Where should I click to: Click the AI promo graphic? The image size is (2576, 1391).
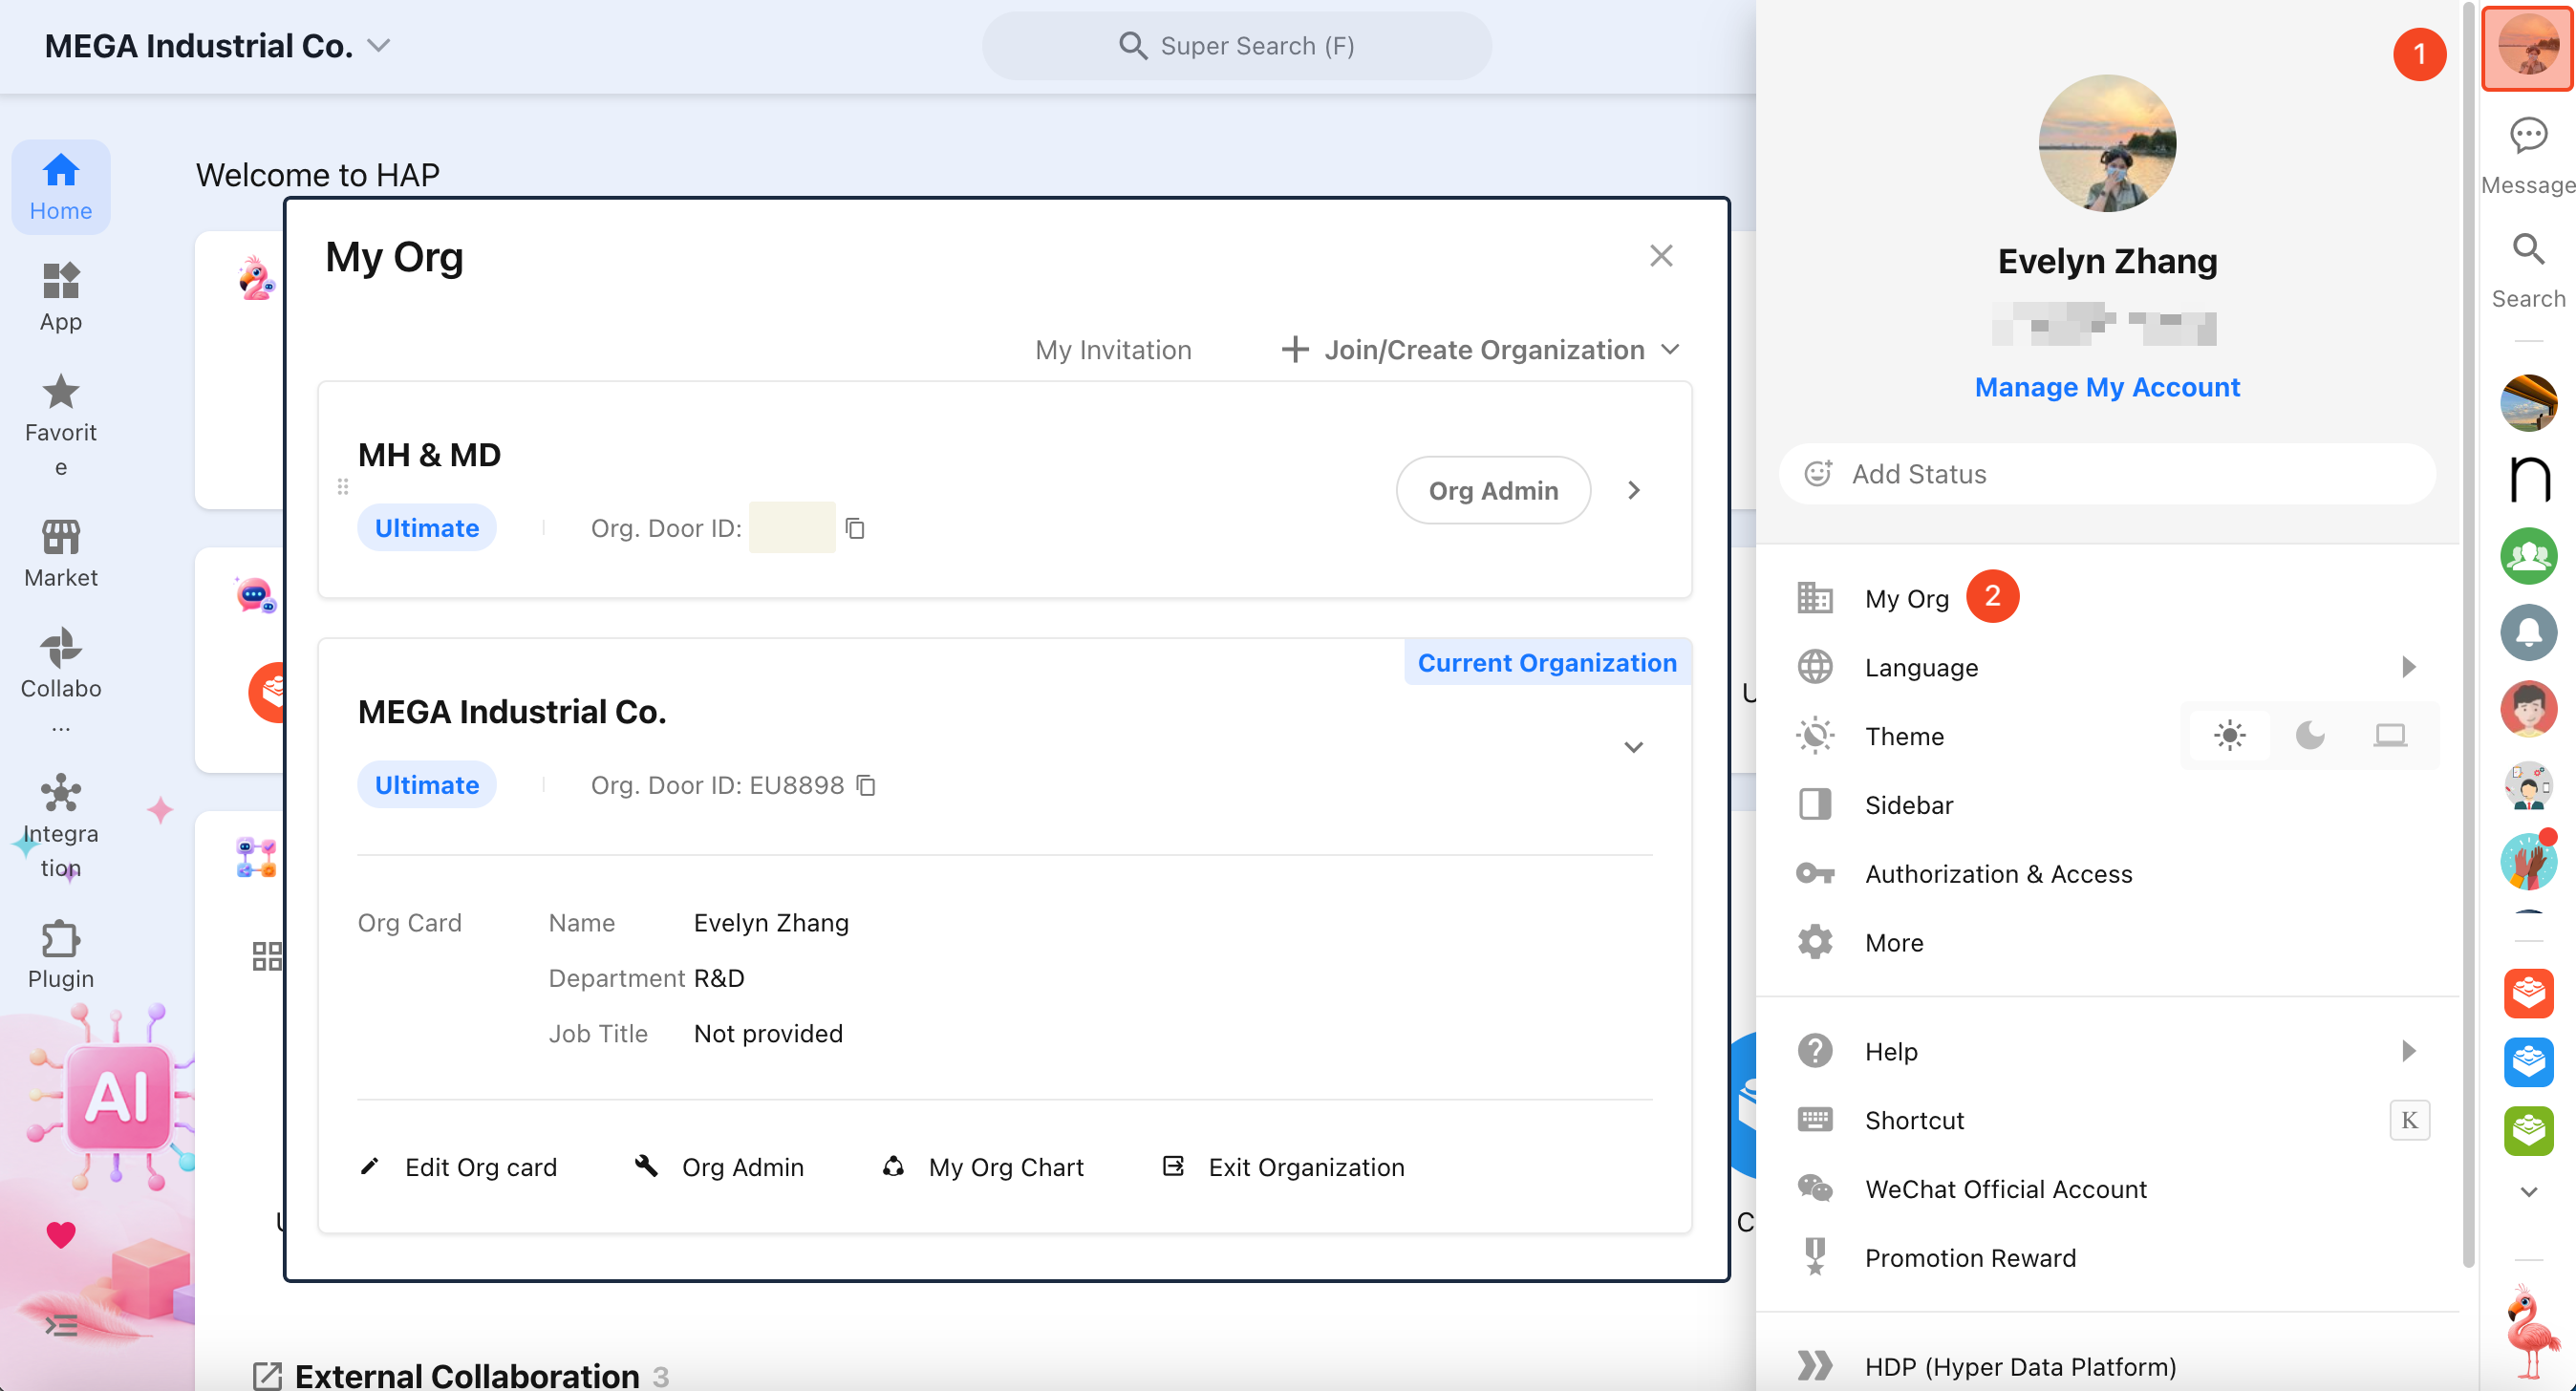(118, 1097)
